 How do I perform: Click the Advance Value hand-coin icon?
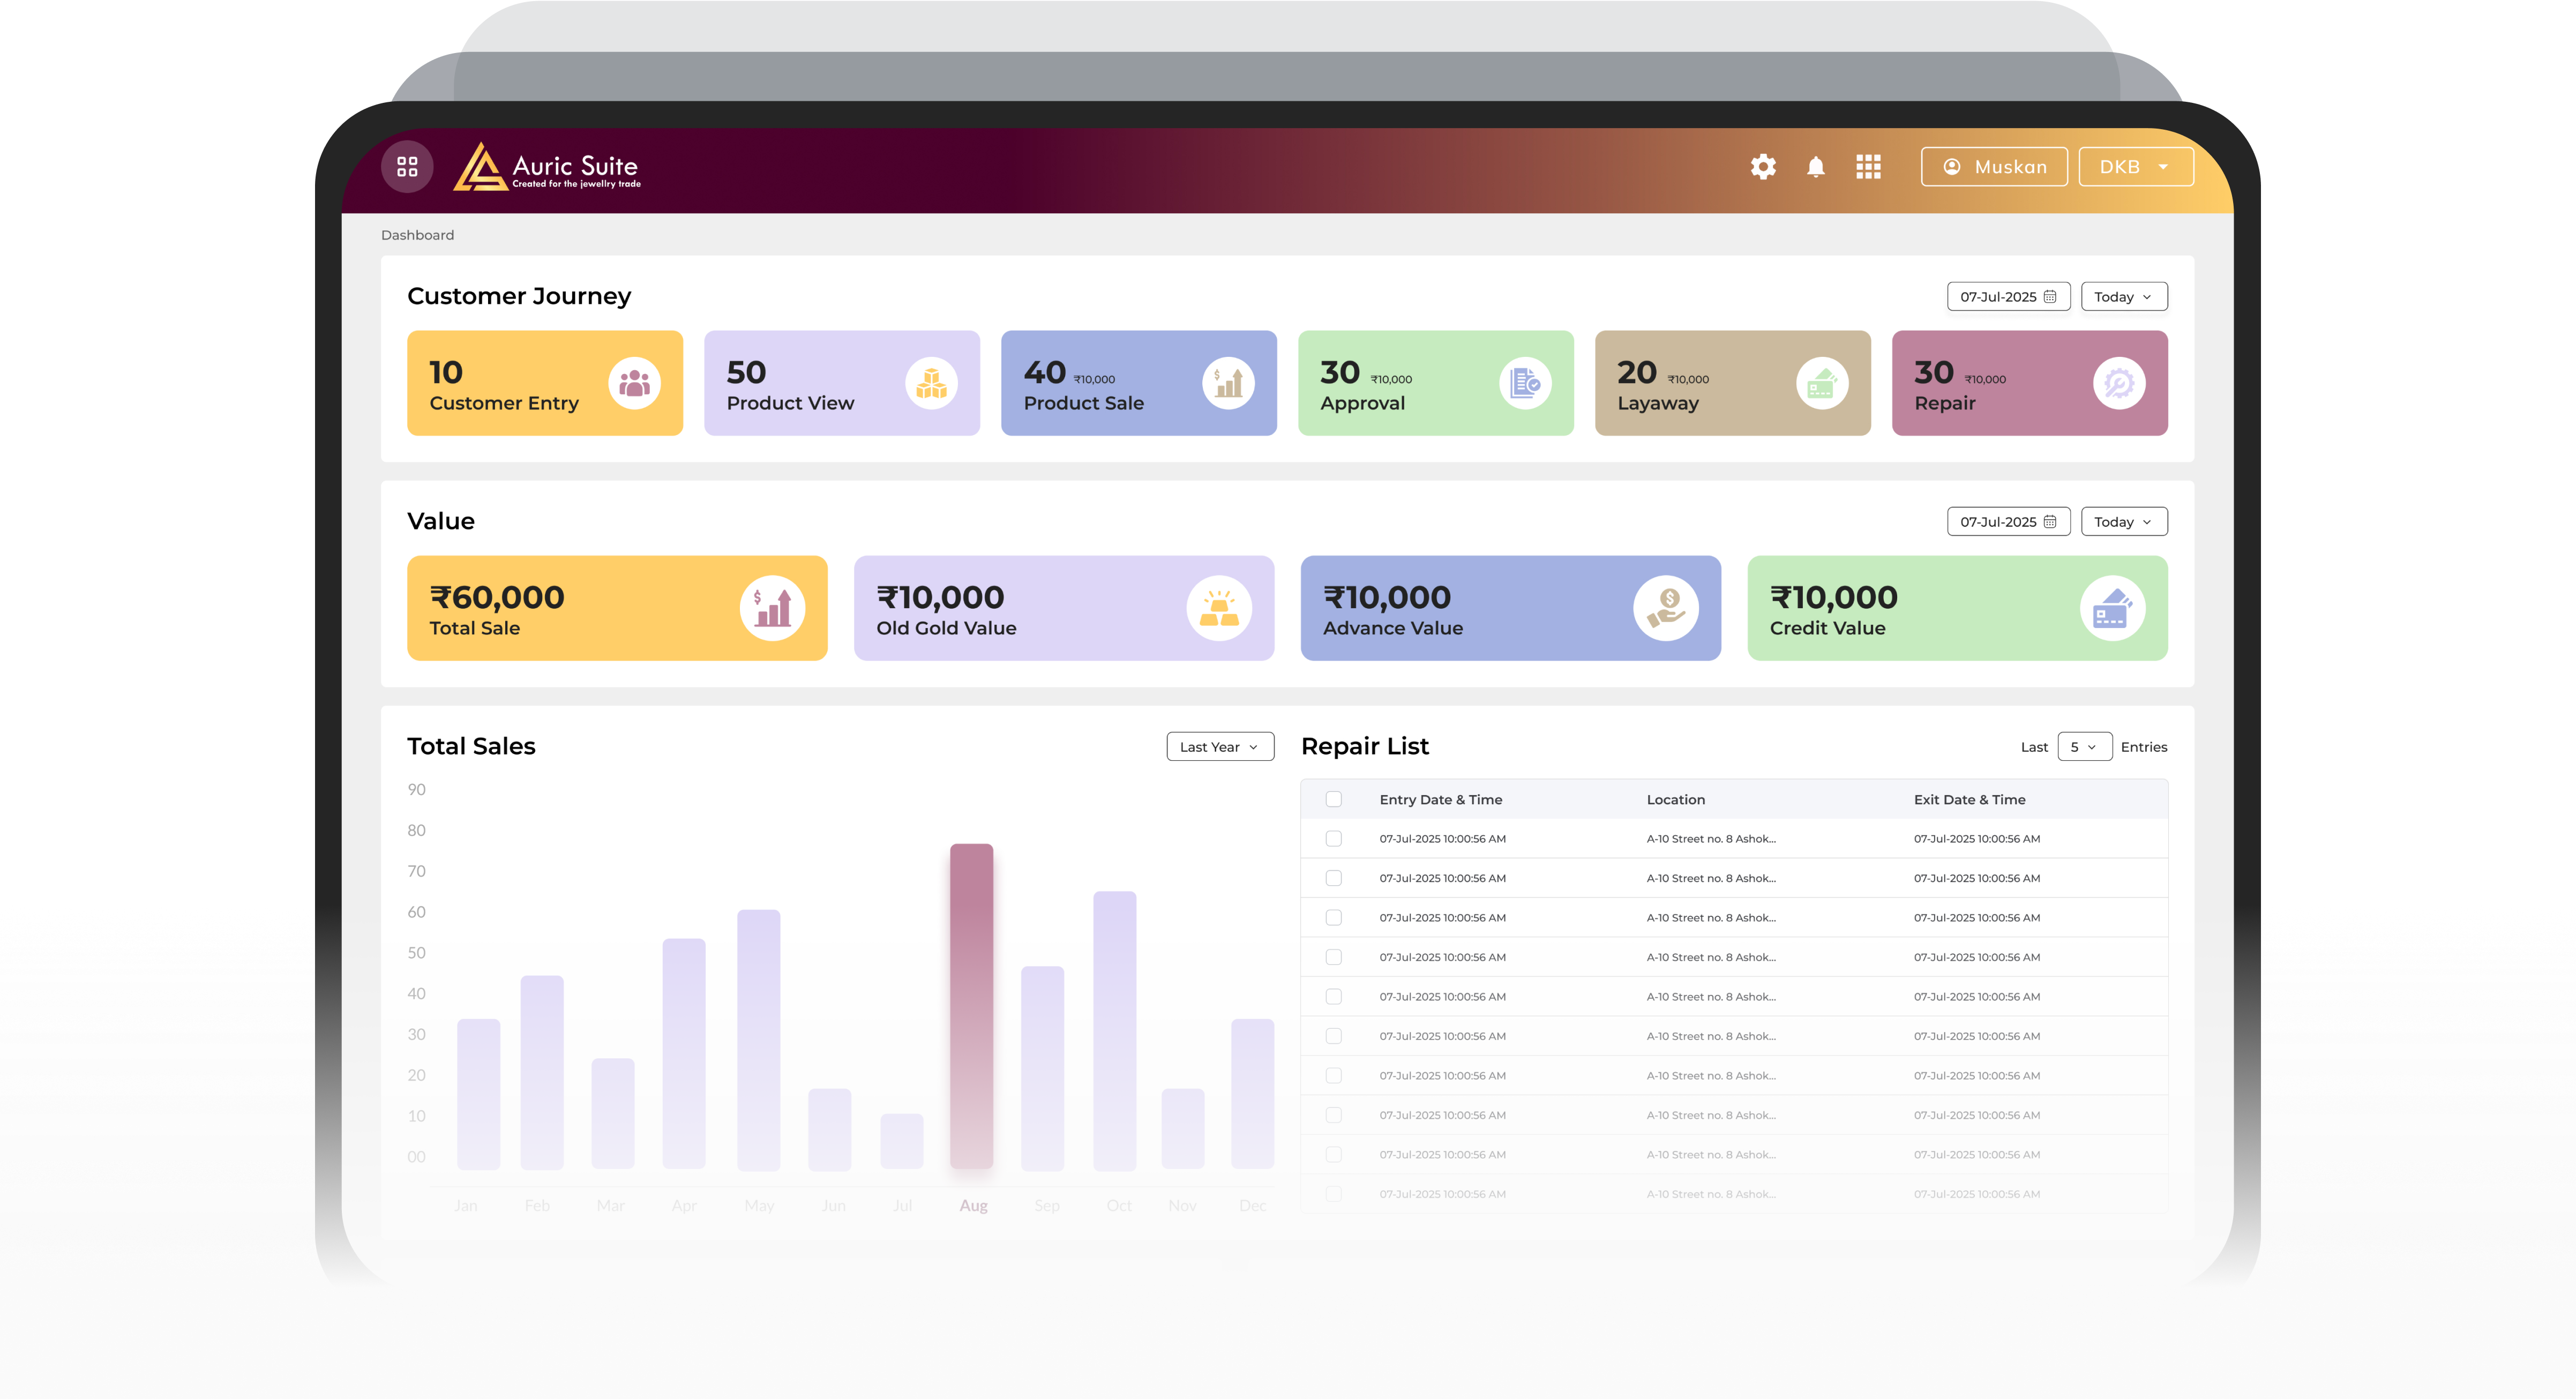coord(1665,608)
